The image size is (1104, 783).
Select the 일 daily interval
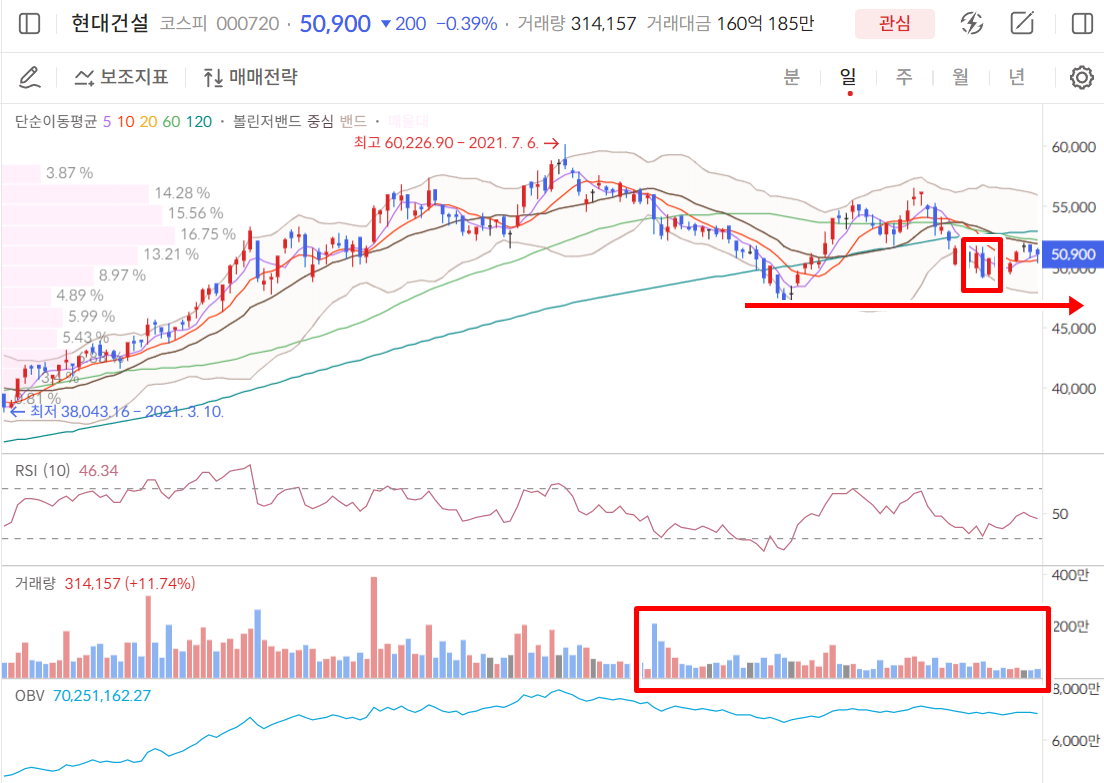coord(848,77)
